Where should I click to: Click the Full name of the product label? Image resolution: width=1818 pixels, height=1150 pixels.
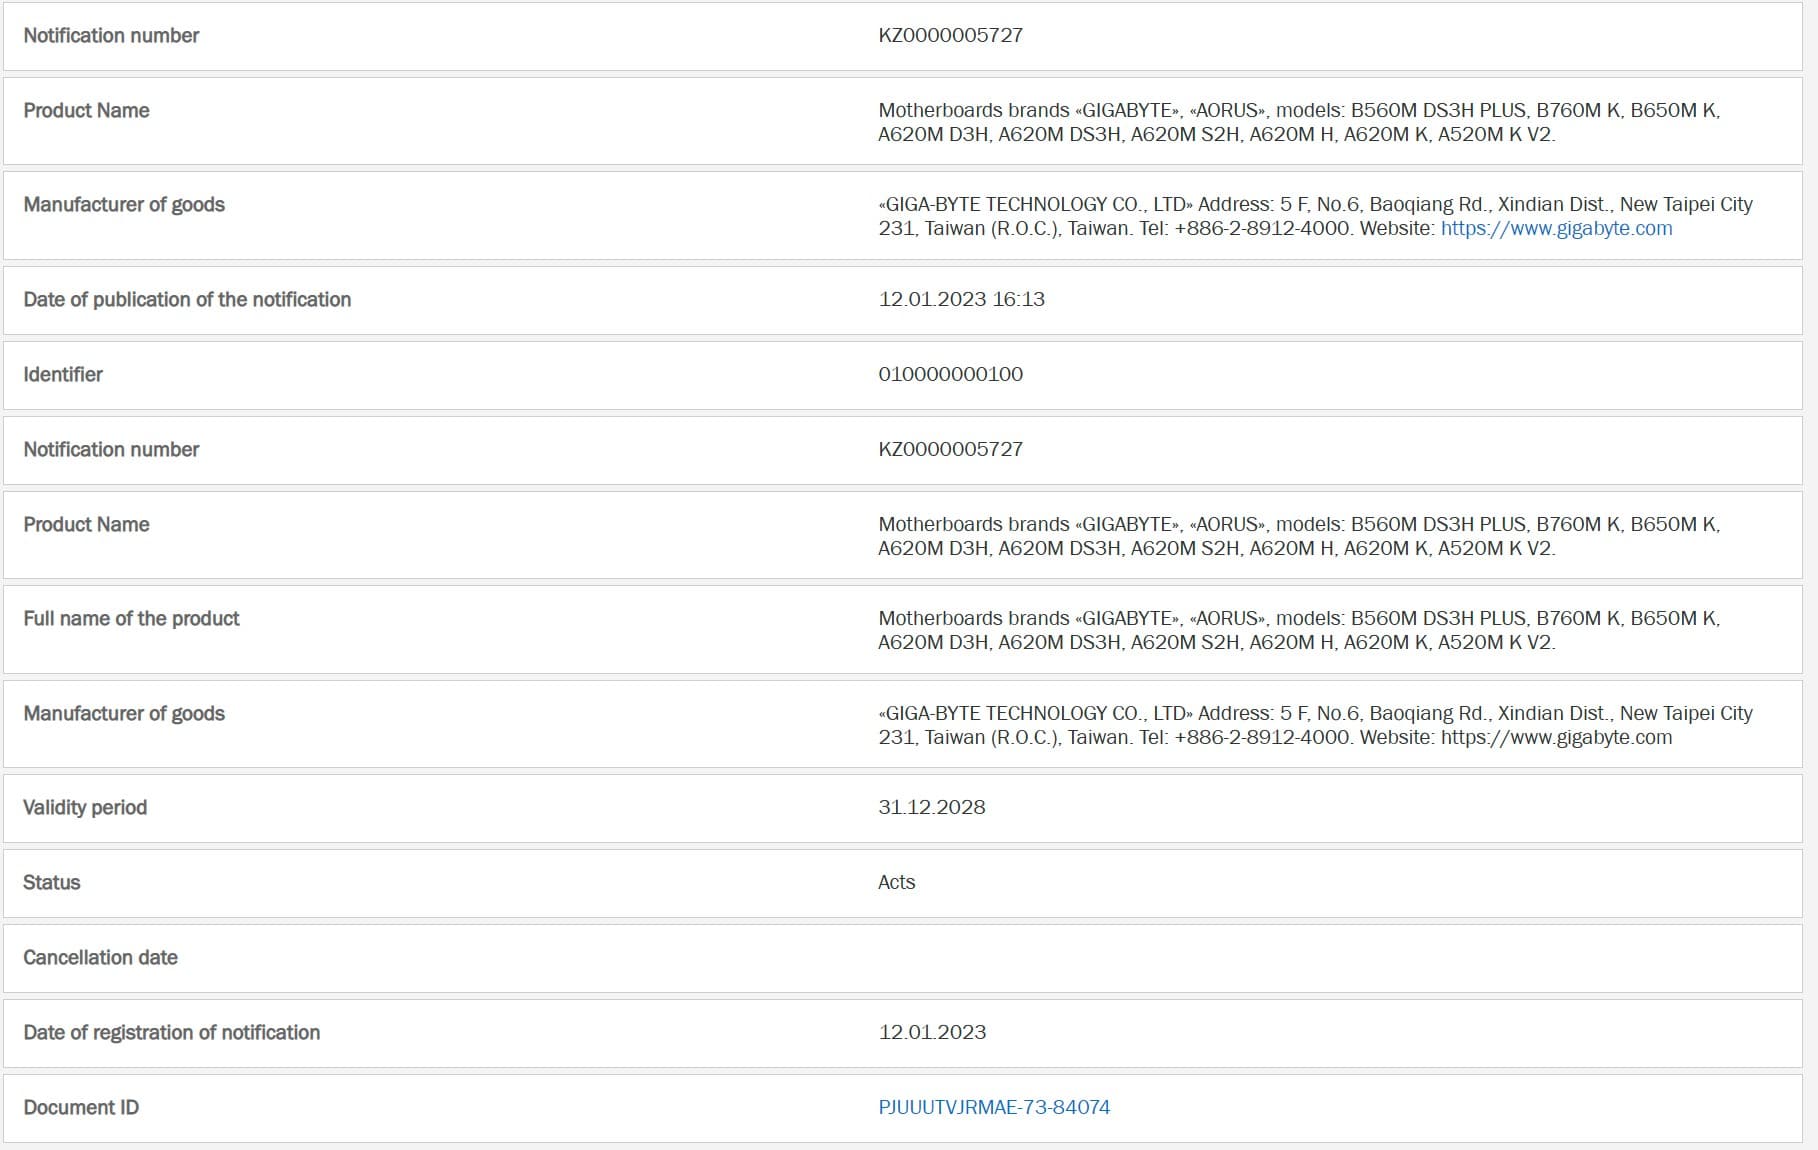[131, 618]
